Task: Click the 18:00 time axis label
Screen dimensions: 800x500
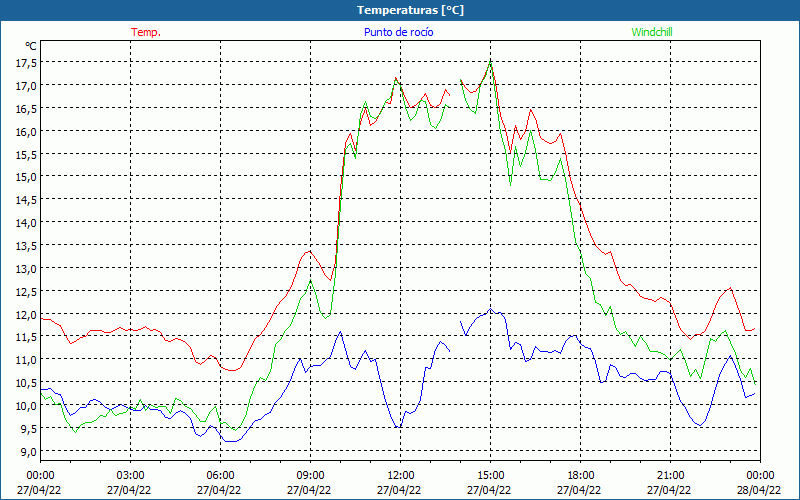Action: click(580, 476)
